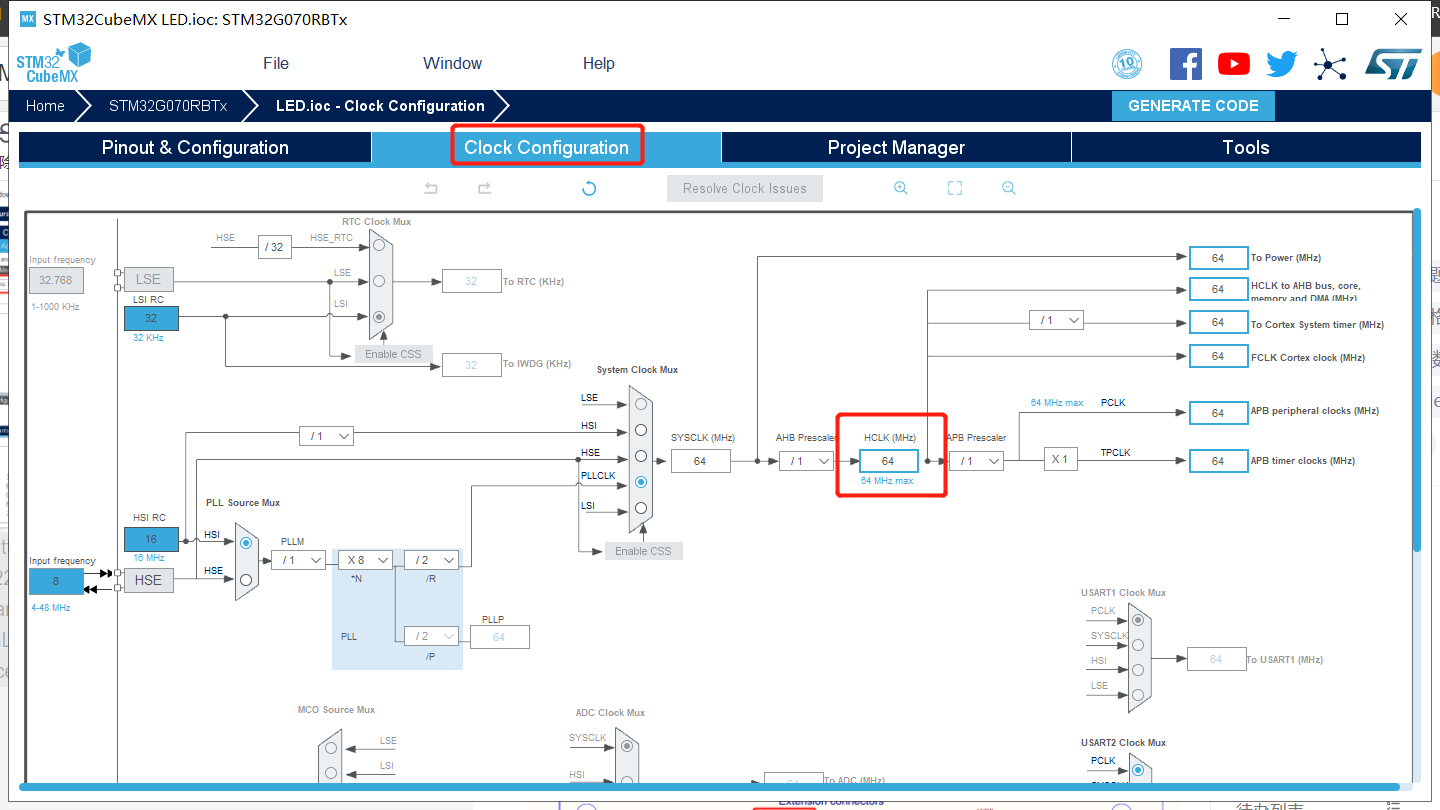
Task: Click the 10 years anniversary badge icon
Action: pyautogui.click(x=1127, y=65)
